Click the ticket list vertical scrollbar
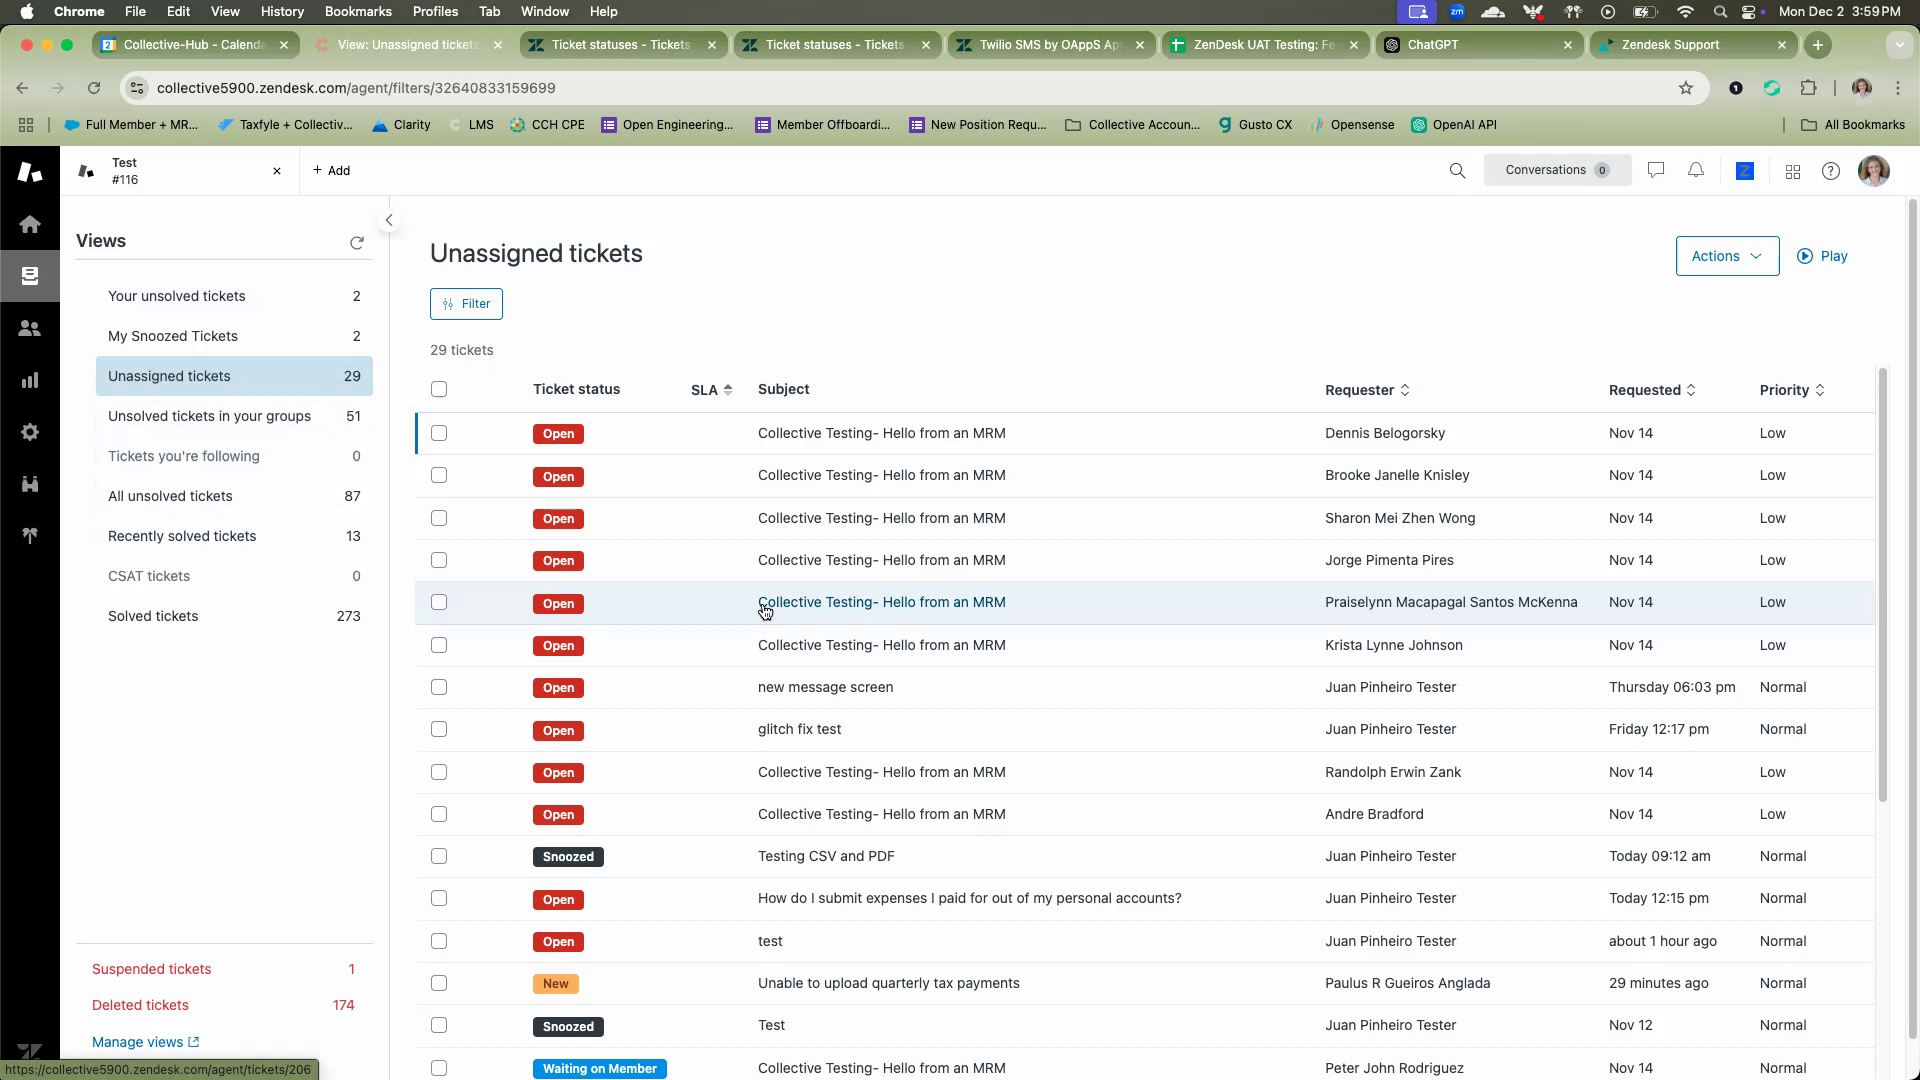 tap(1883, 585)
